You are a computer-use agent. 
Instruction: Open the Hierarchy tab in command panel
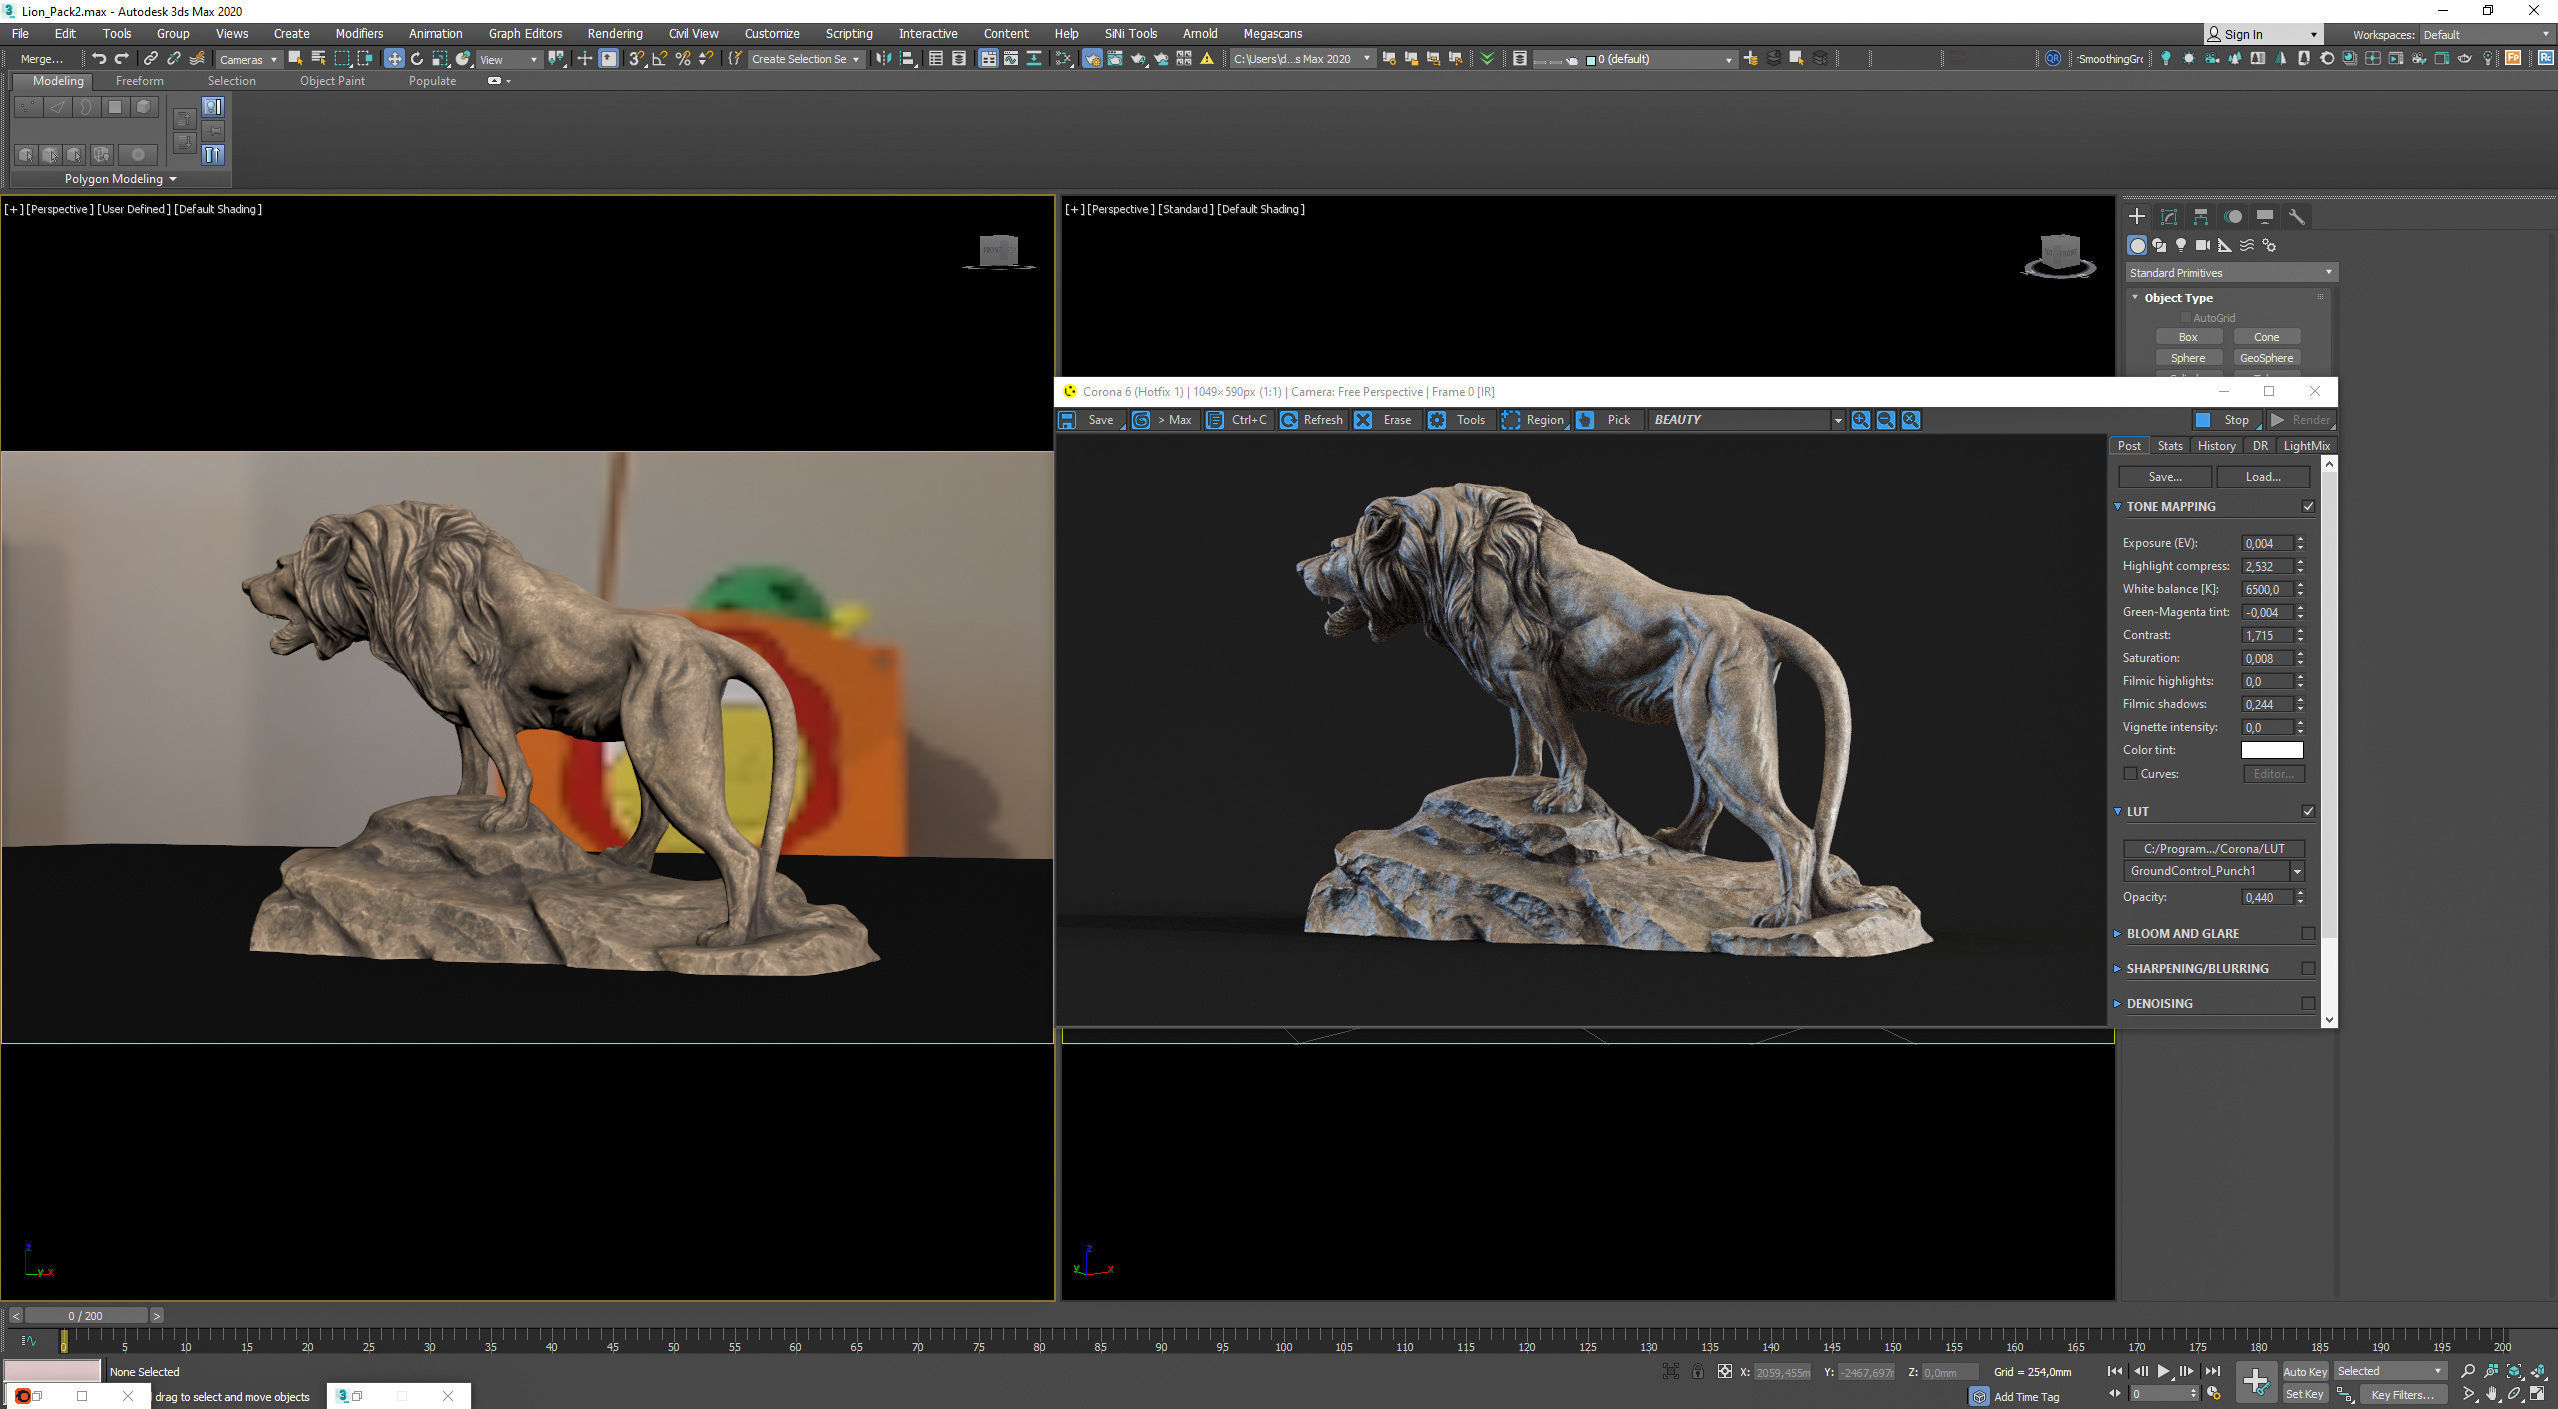click(2201, 216)
